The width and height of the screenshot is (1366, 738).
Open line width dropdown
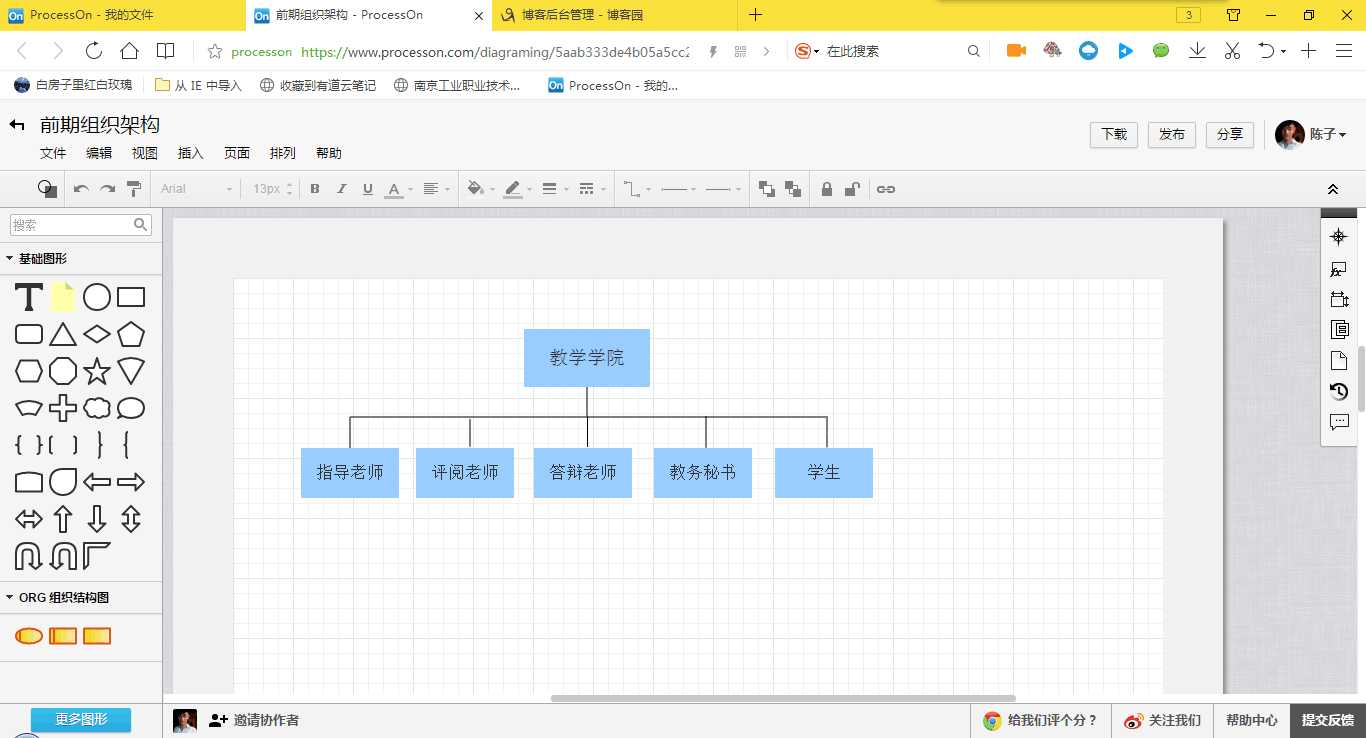pos(554,189)
